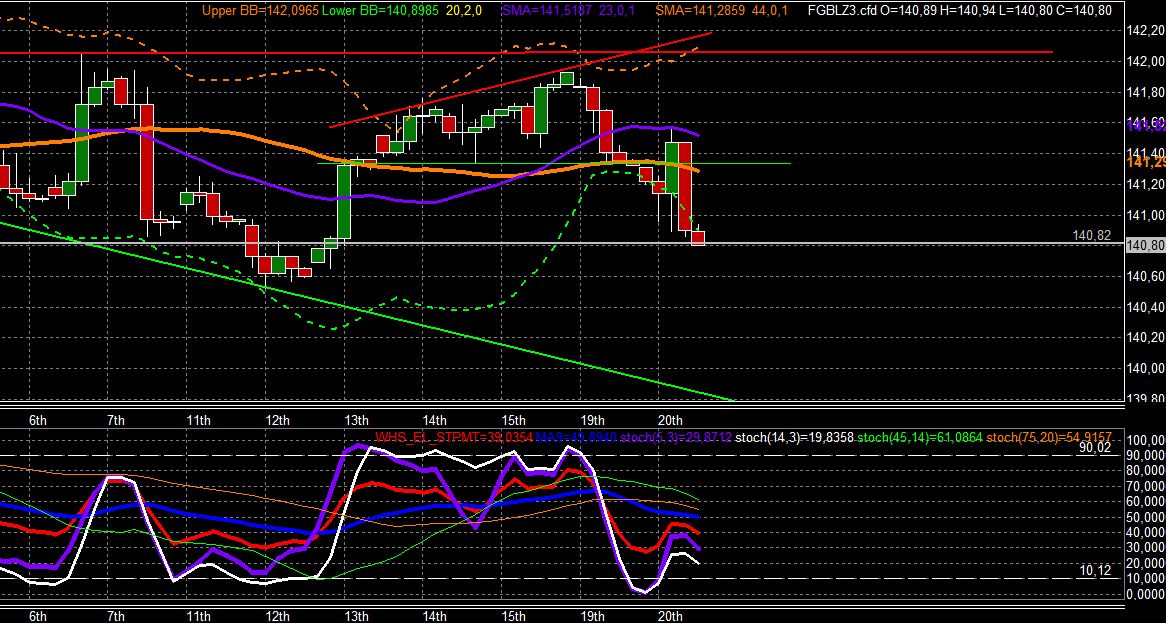Screen dimensions: 1166x623
Task: Click the '142,20' price axis label
Action: (1146, 30)
